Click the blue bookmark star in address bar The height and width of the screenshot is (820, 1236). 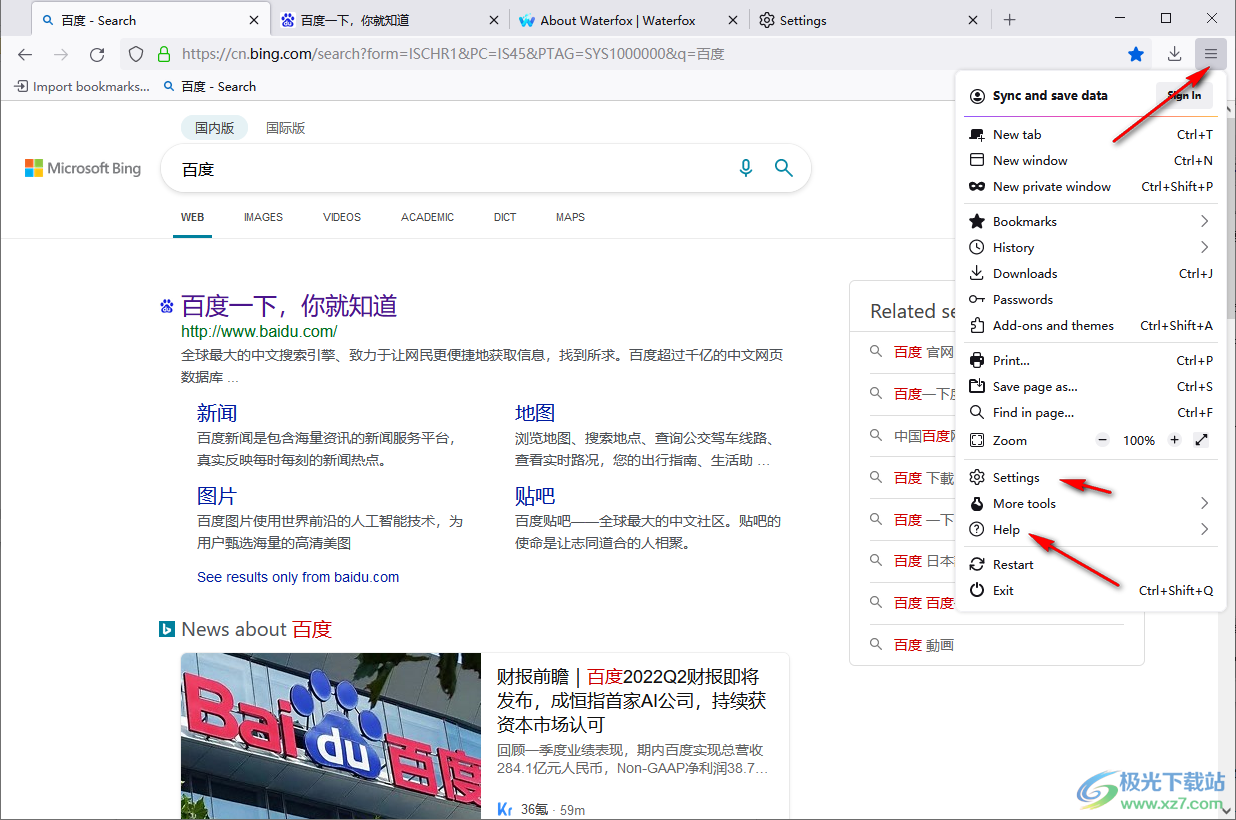[x=1136, y=54]
